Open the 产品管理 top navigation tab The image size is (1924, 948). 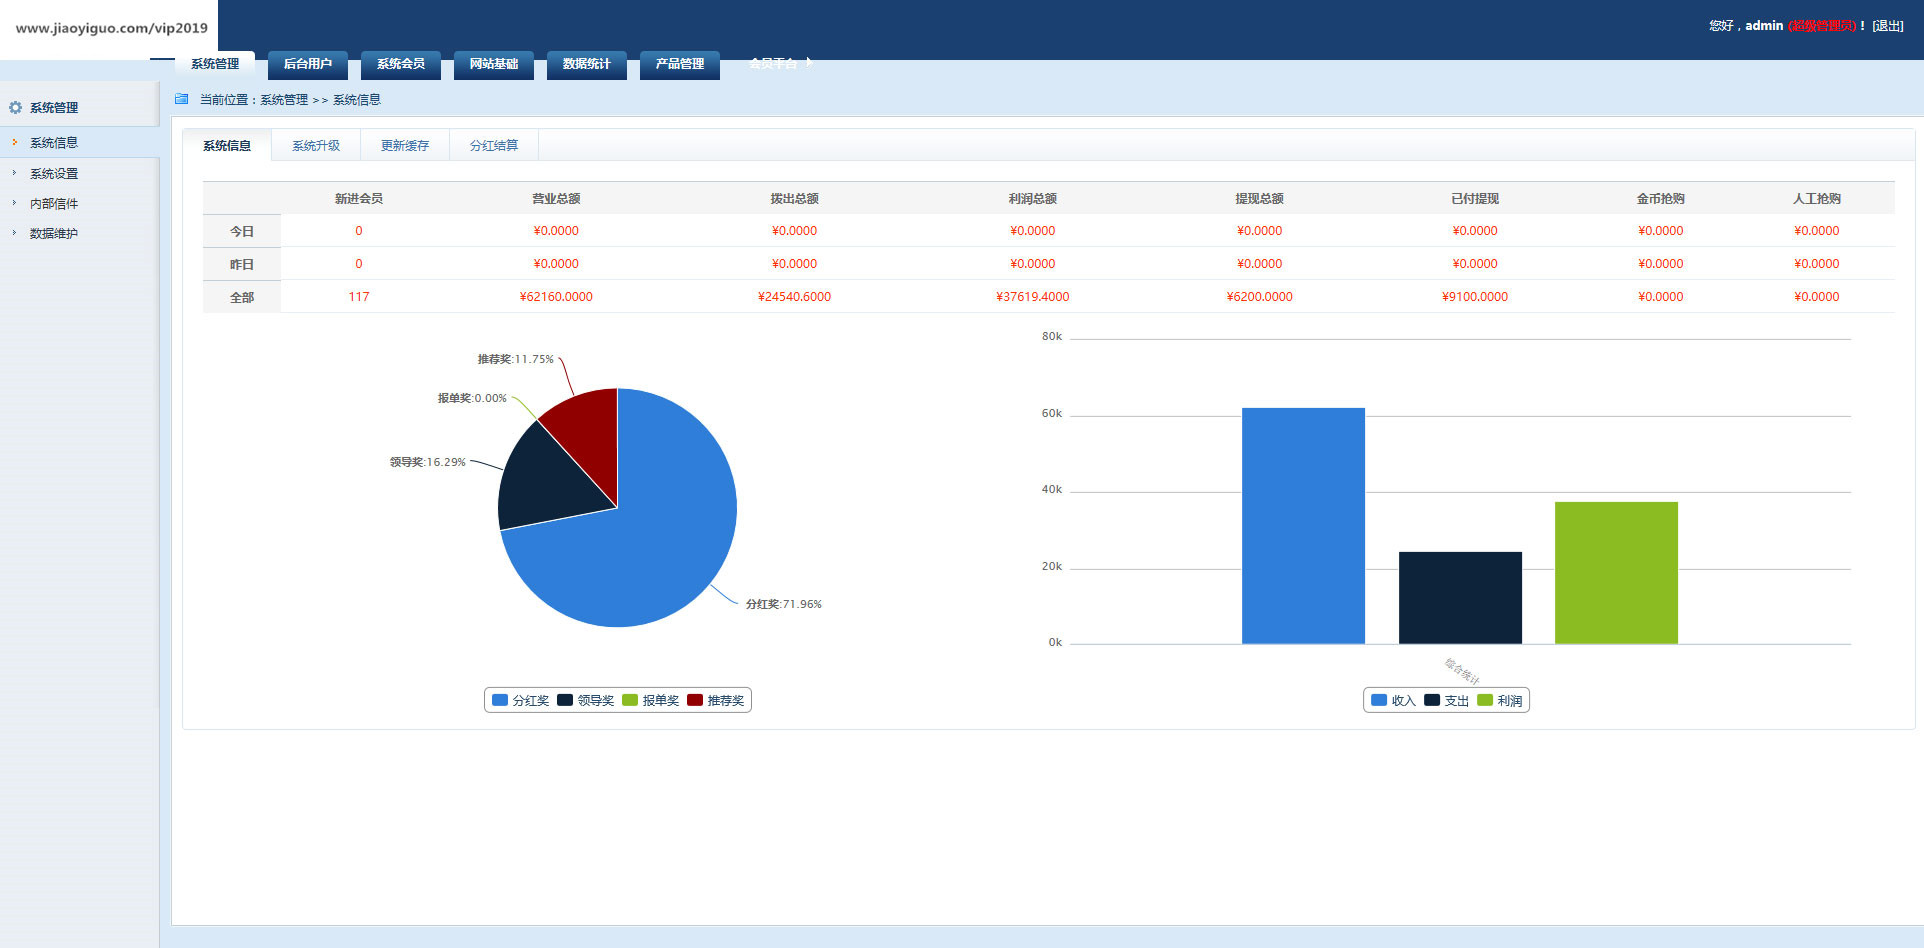680,64
